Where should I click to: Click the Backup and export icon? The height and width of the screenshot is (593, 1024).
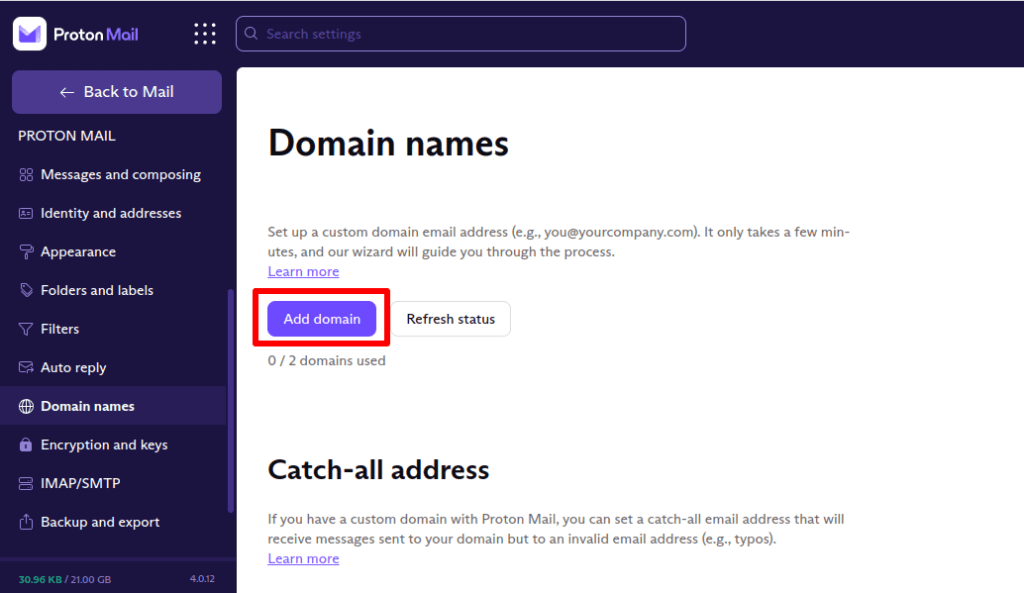click(x=24, y=521)
